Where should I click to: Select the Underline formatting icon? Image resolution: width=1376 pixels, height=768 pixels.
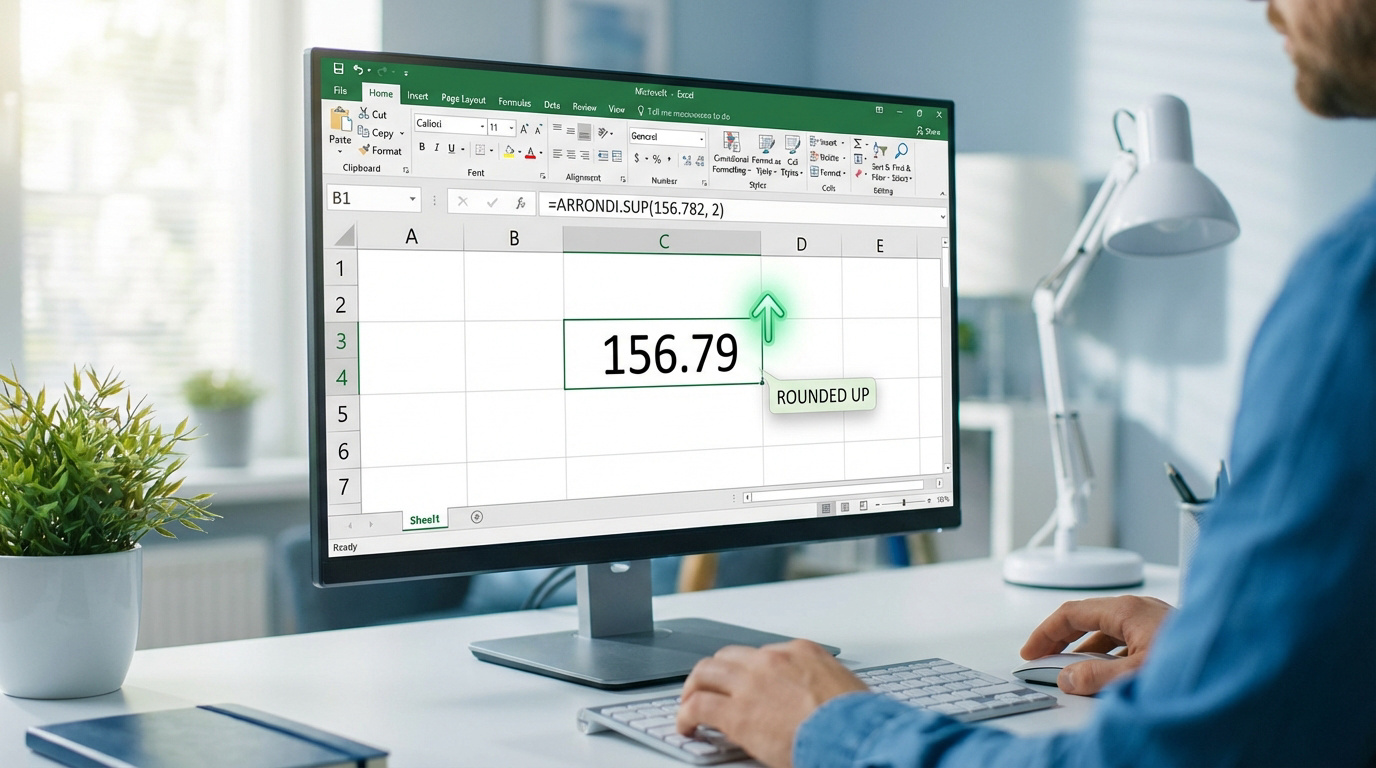click(x=450, y=148)
